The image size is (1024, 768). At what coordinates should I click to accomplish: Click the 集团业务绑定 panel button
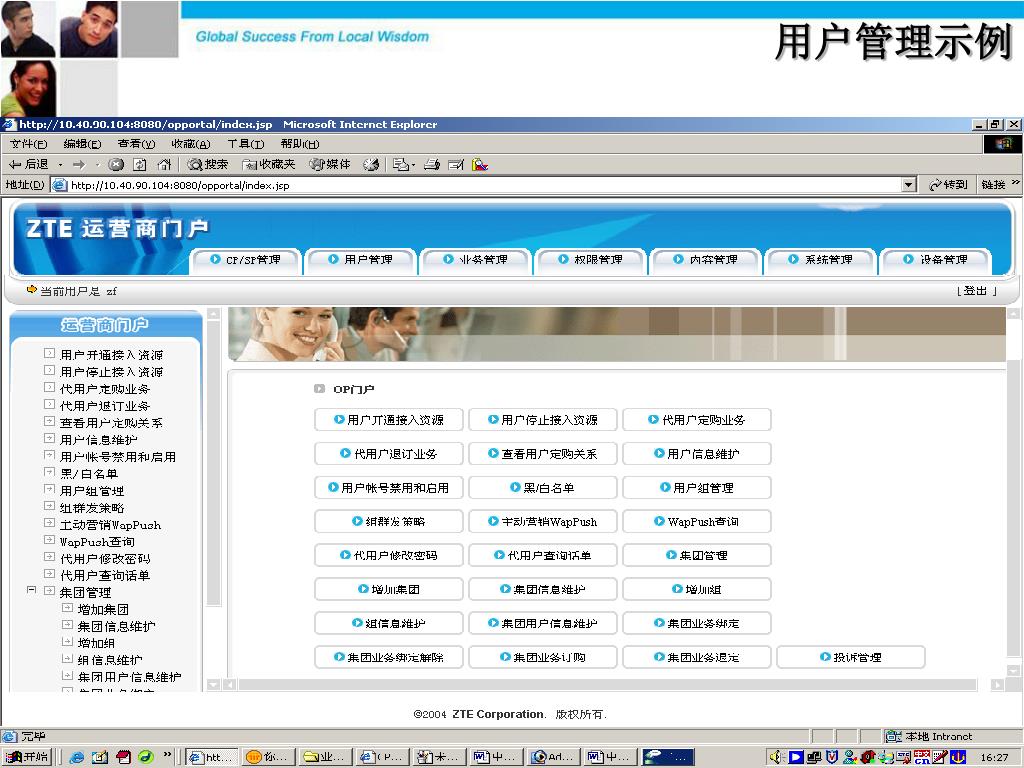(x=697, y=624)
